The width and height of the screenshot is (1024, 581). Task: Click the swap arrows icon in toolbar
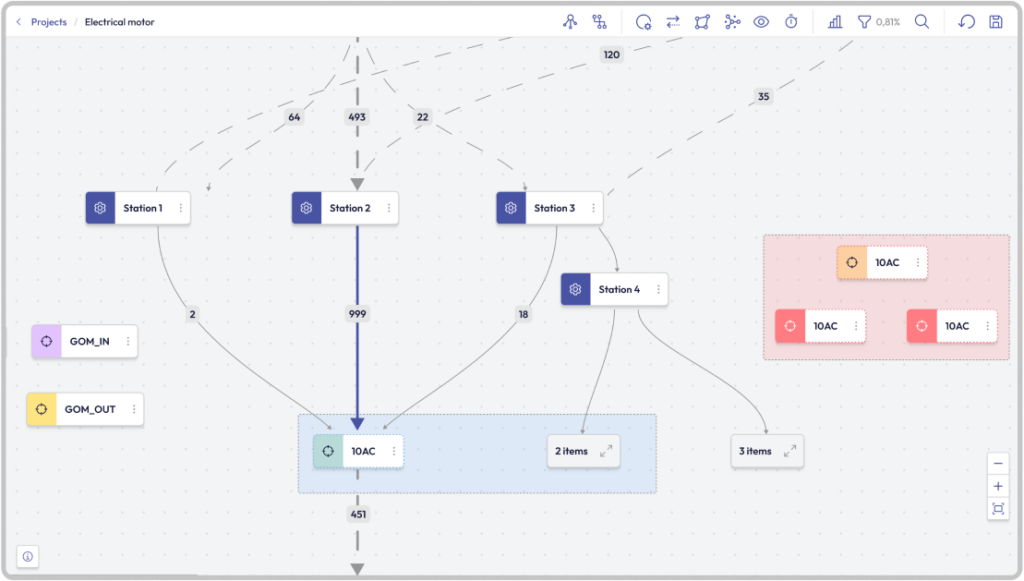pyautogui.click(x=673, y=22)
